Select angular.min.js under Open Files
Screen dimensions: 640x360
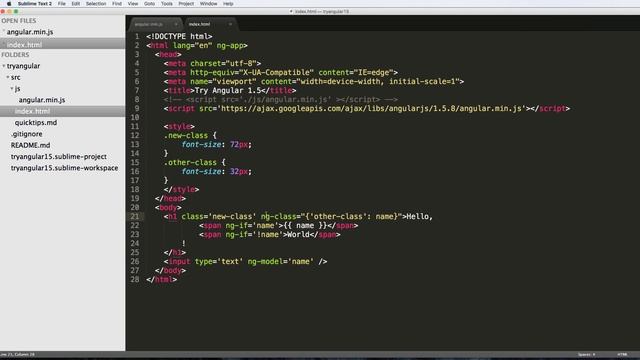tap(30, 32)
